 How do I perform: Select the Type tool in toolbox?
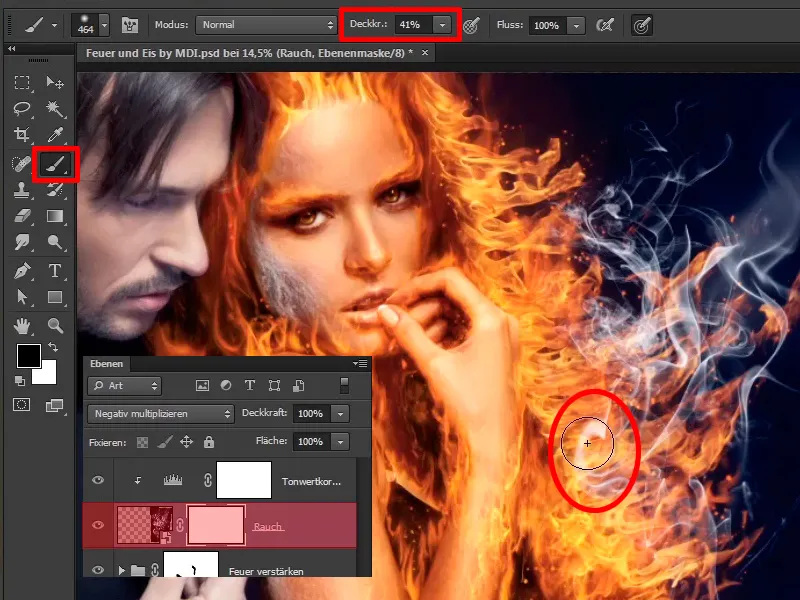click(x=55, y=270)
